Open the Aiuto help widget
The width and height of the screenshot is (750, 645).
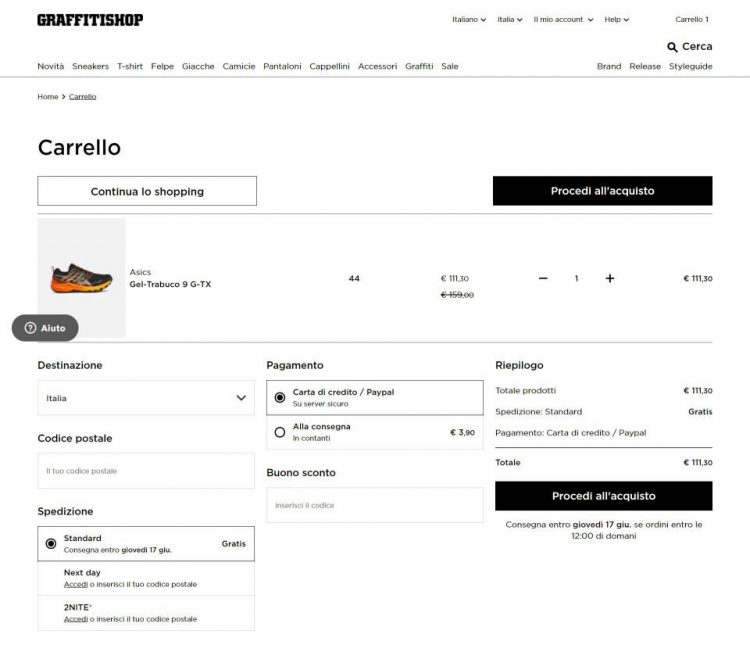44,328
